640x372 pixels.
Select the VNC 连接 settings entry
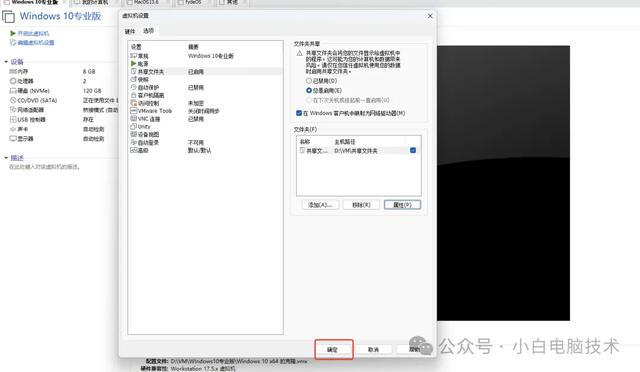coord(145,119)
